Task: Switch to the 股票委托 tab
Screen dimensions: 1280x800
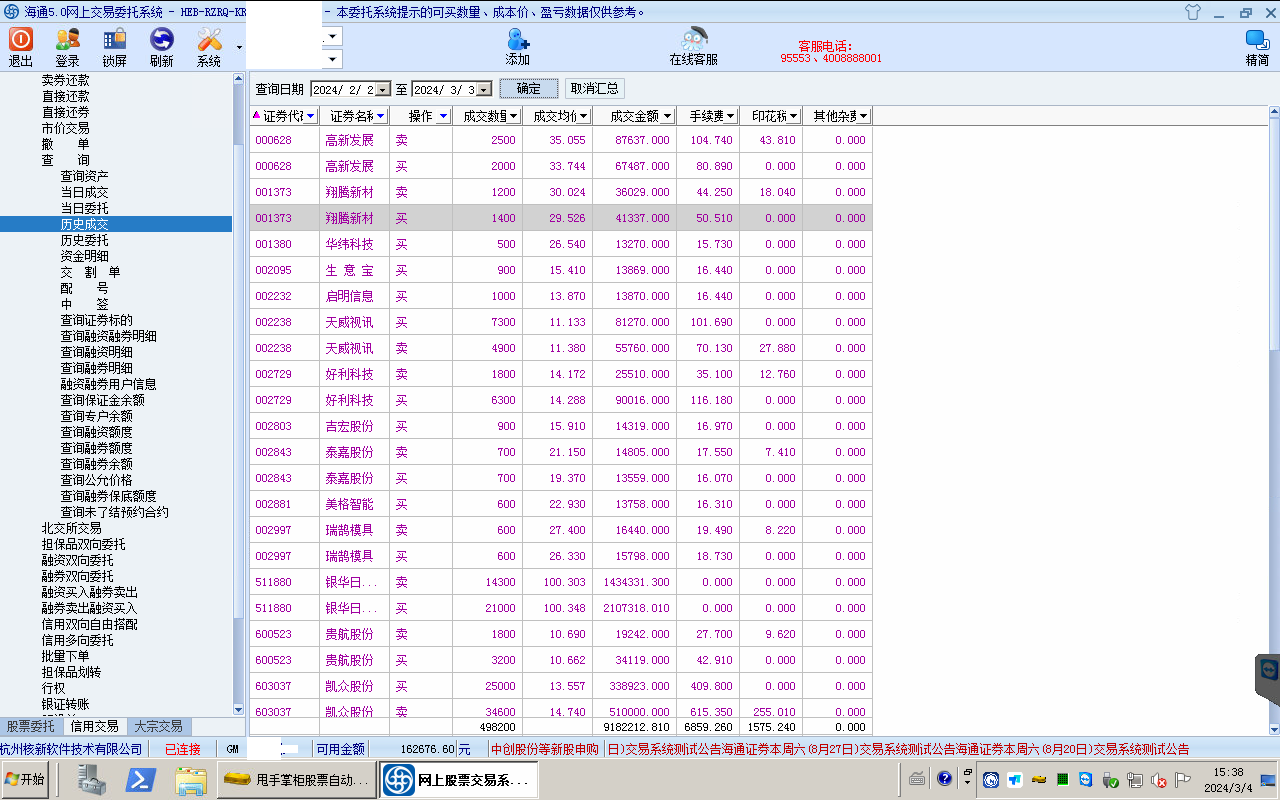Action: click(31, 727)
